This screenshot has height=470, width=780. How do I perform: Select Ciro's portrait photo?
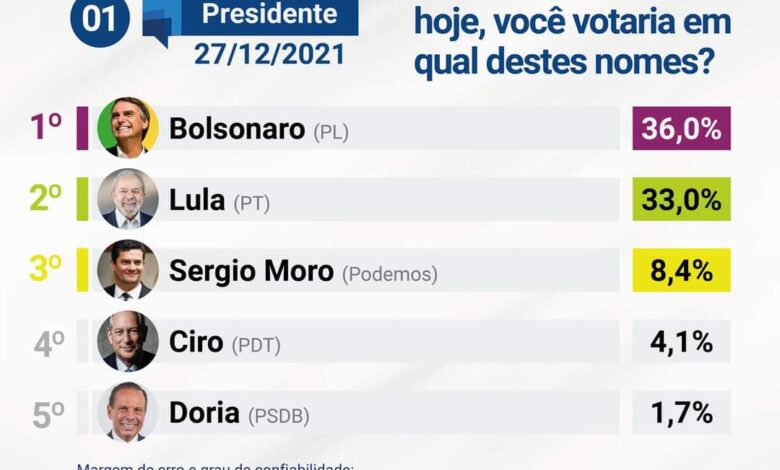(x=128, y=341)
